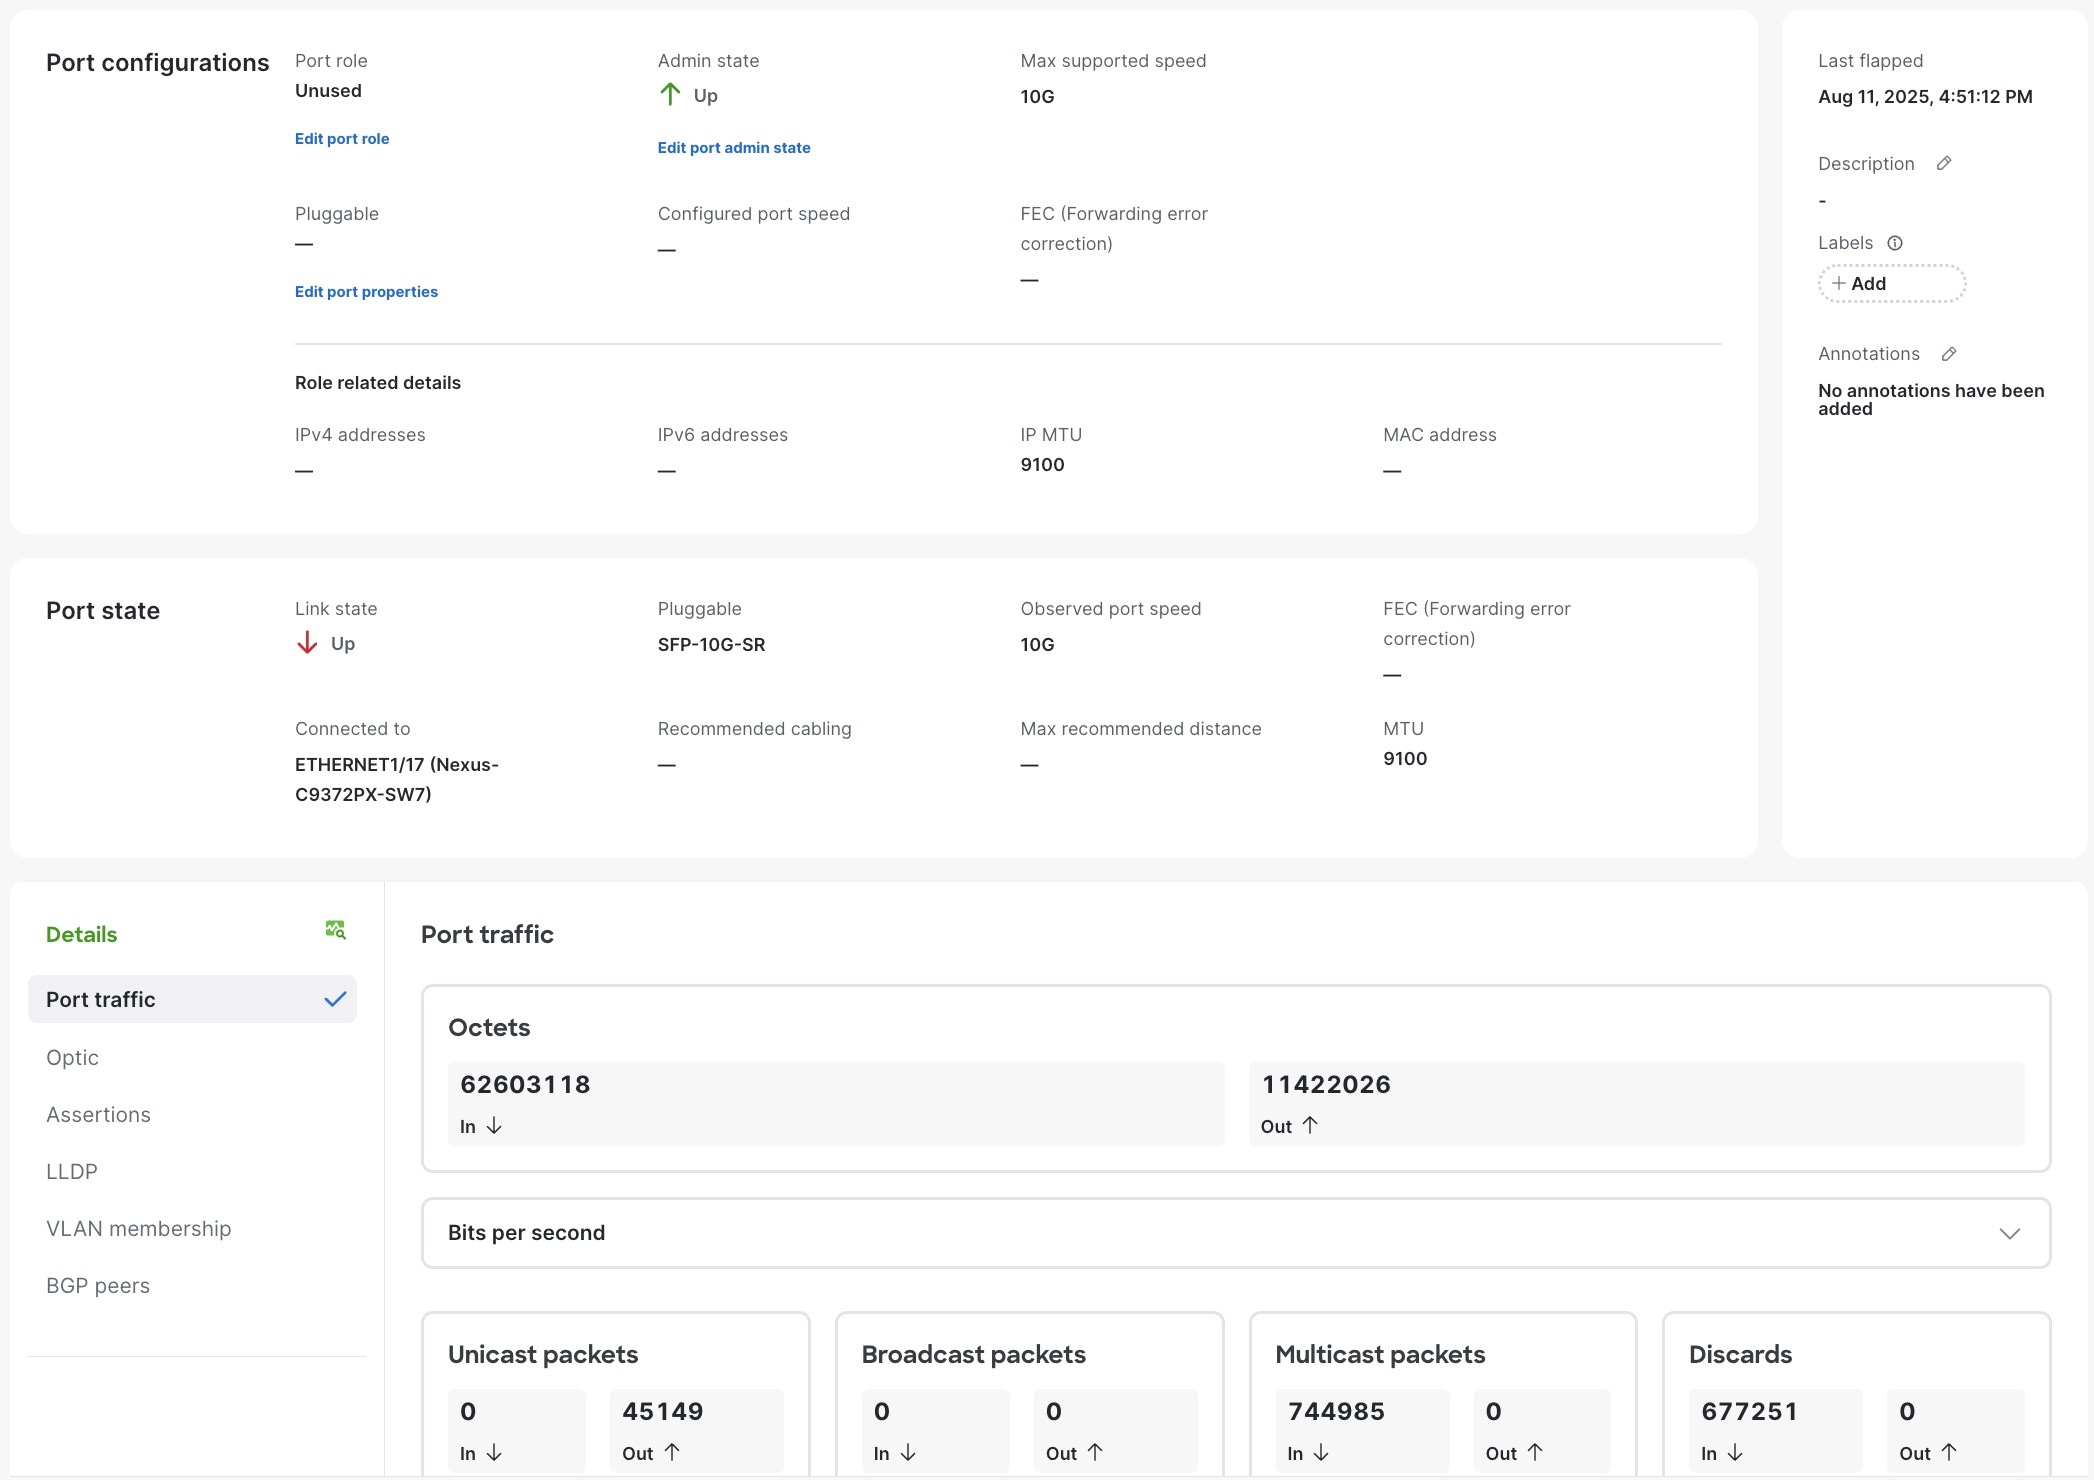Click the Octets In value 62603118
The height and width of the screenshot is (1480, 2094).
[x=525, y=1084]
